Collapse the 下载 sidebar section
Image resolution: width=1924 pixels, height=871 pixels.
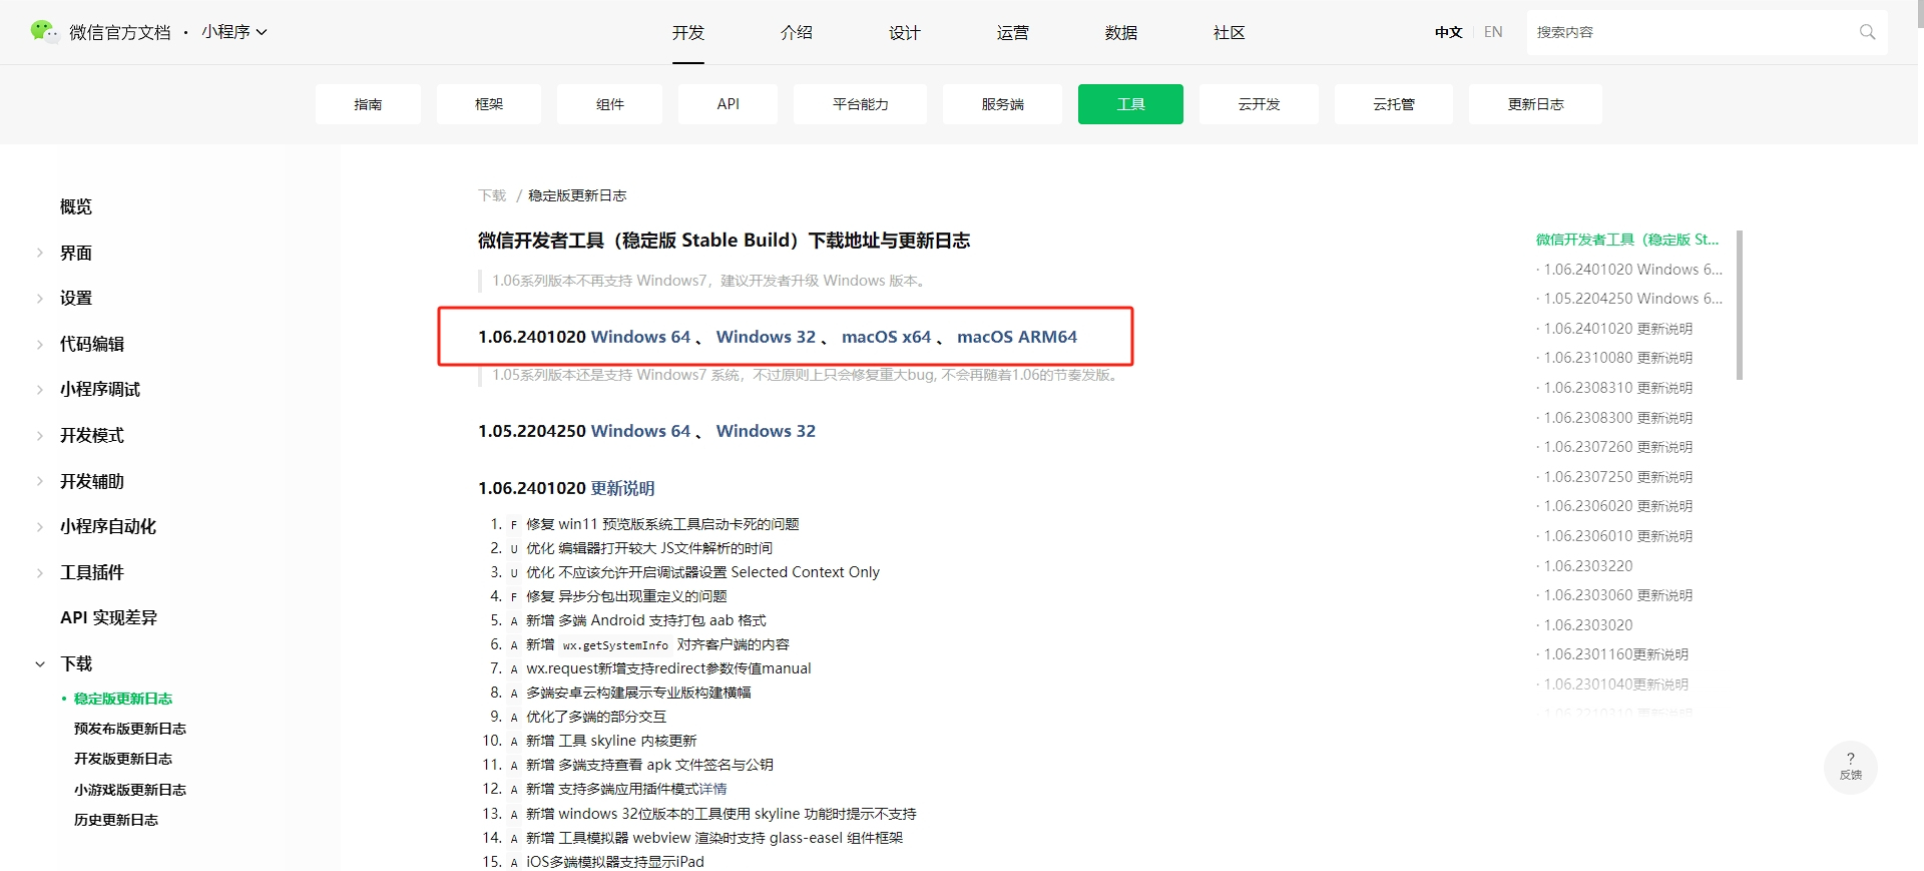pyautogui.click(x=40, y=664)
